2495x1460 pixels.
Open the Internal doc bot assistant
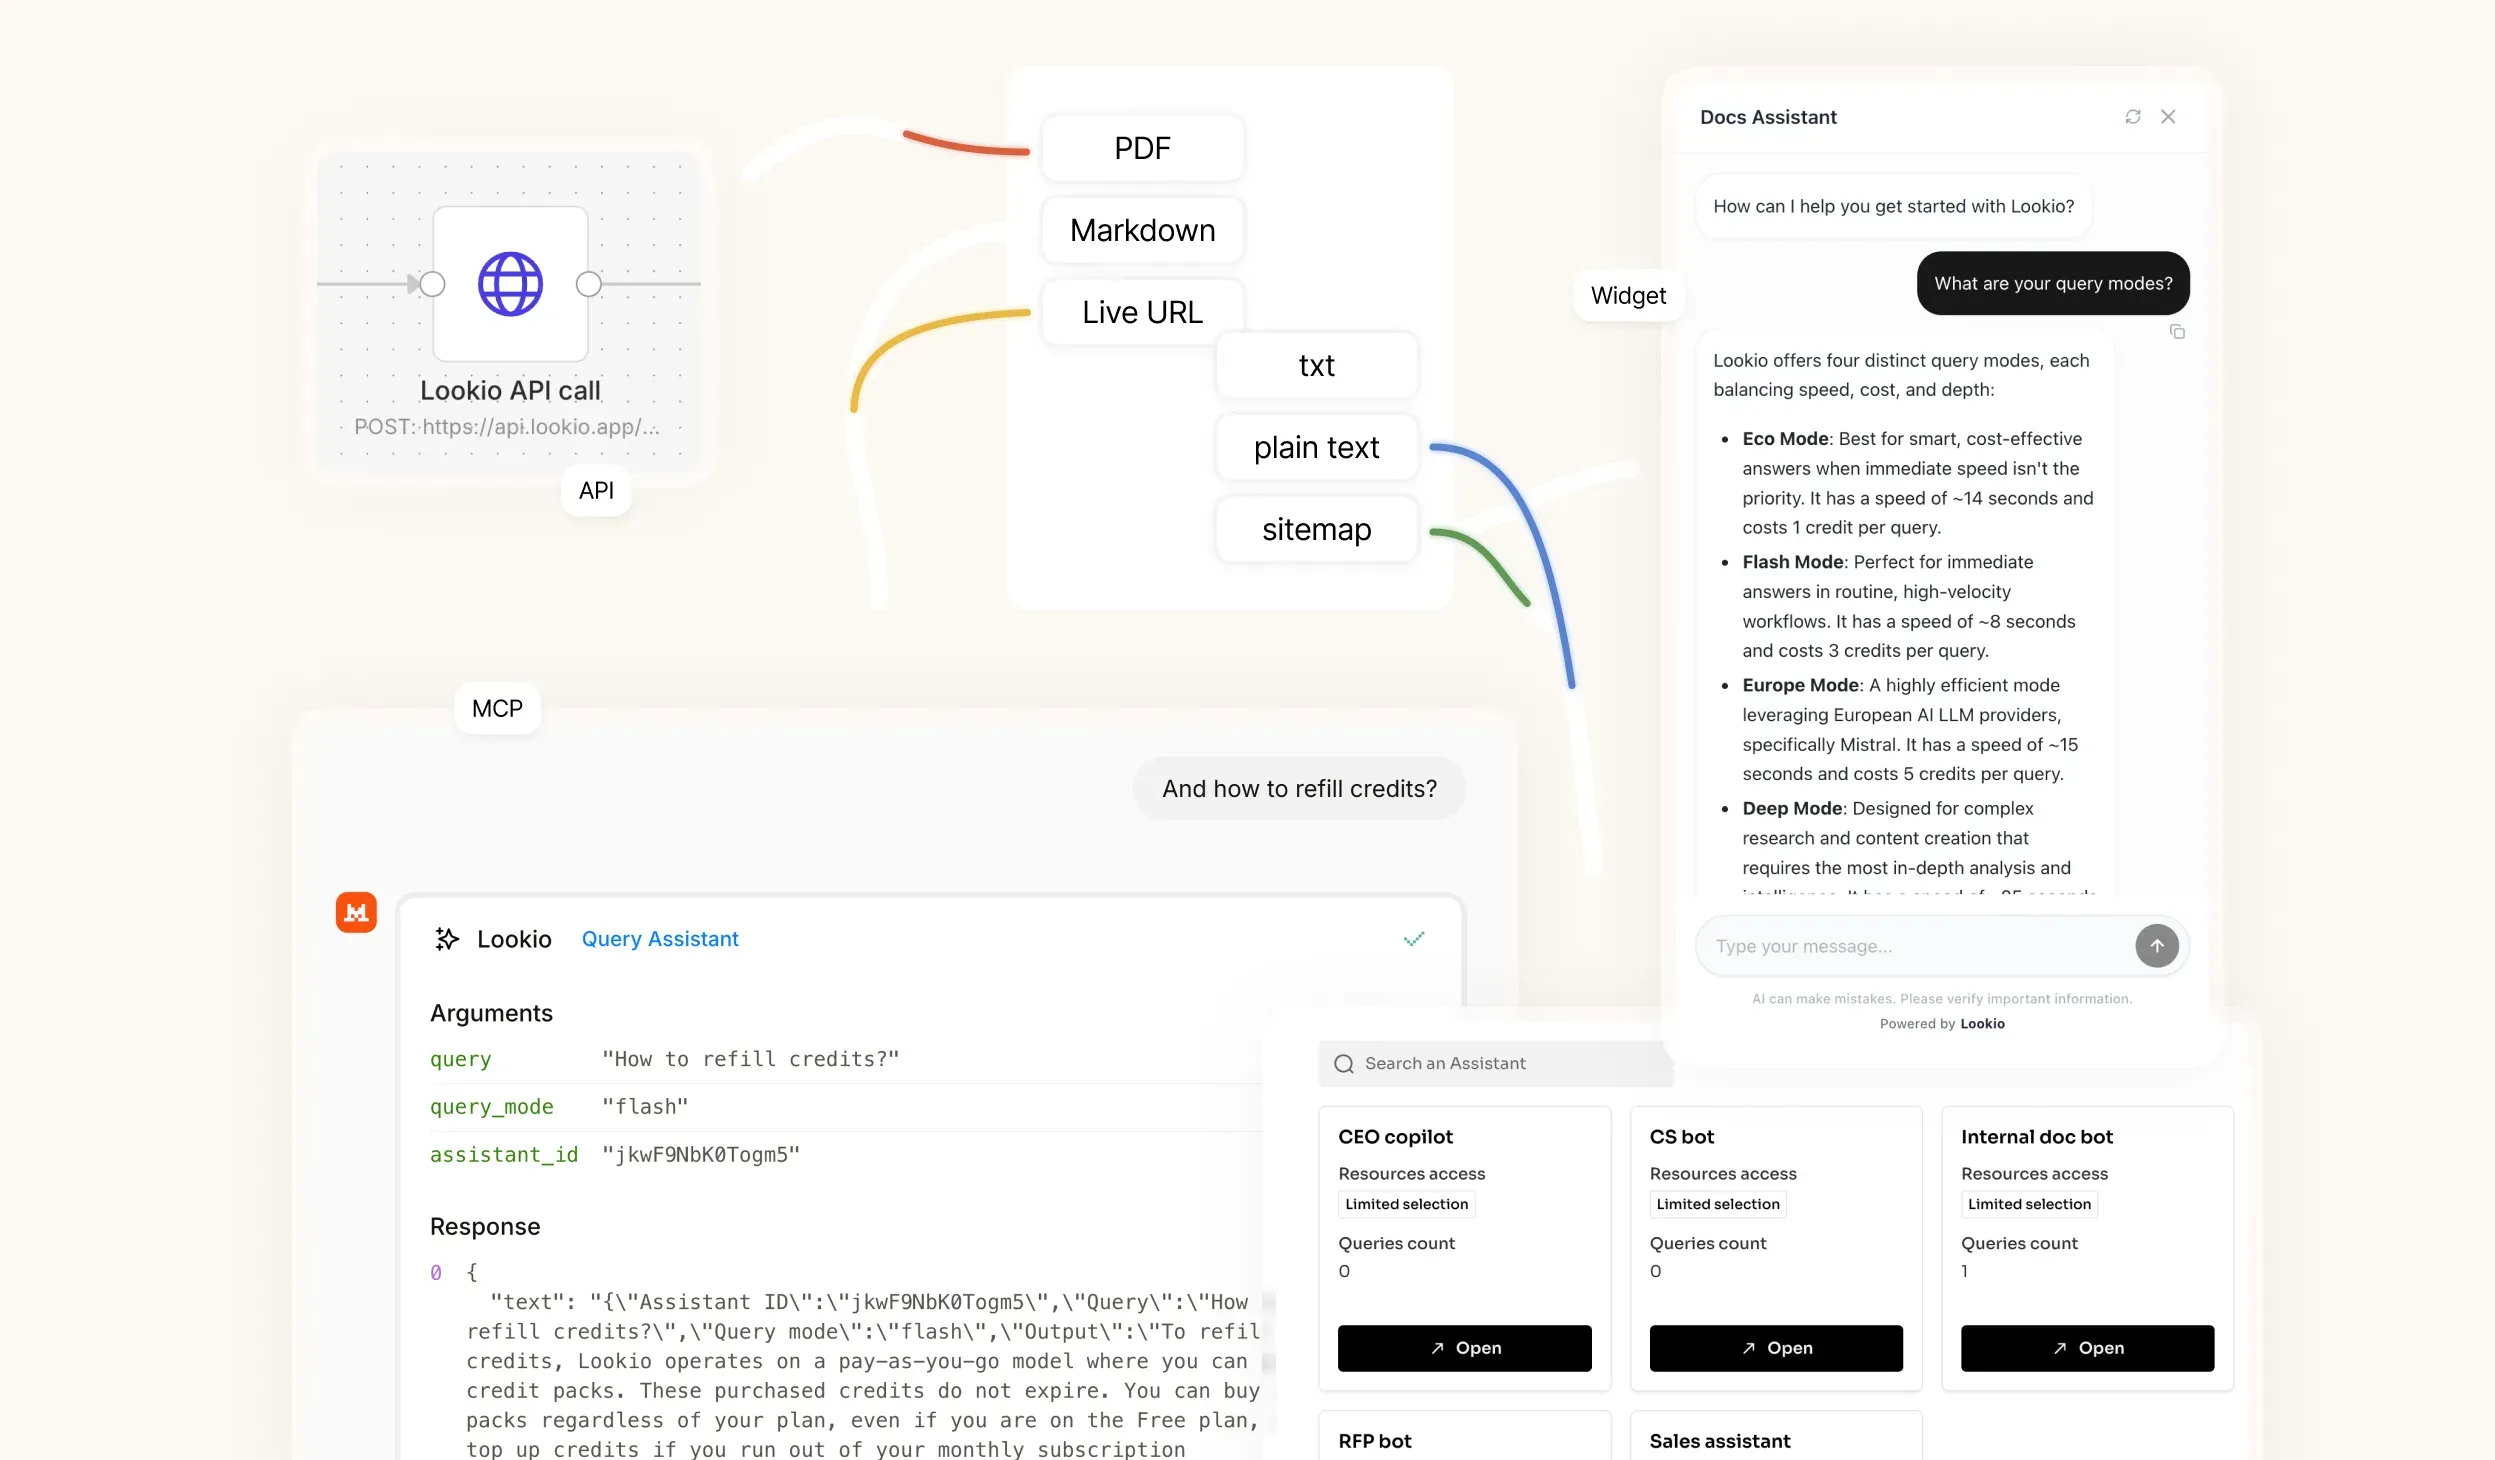[2087, 1348]
